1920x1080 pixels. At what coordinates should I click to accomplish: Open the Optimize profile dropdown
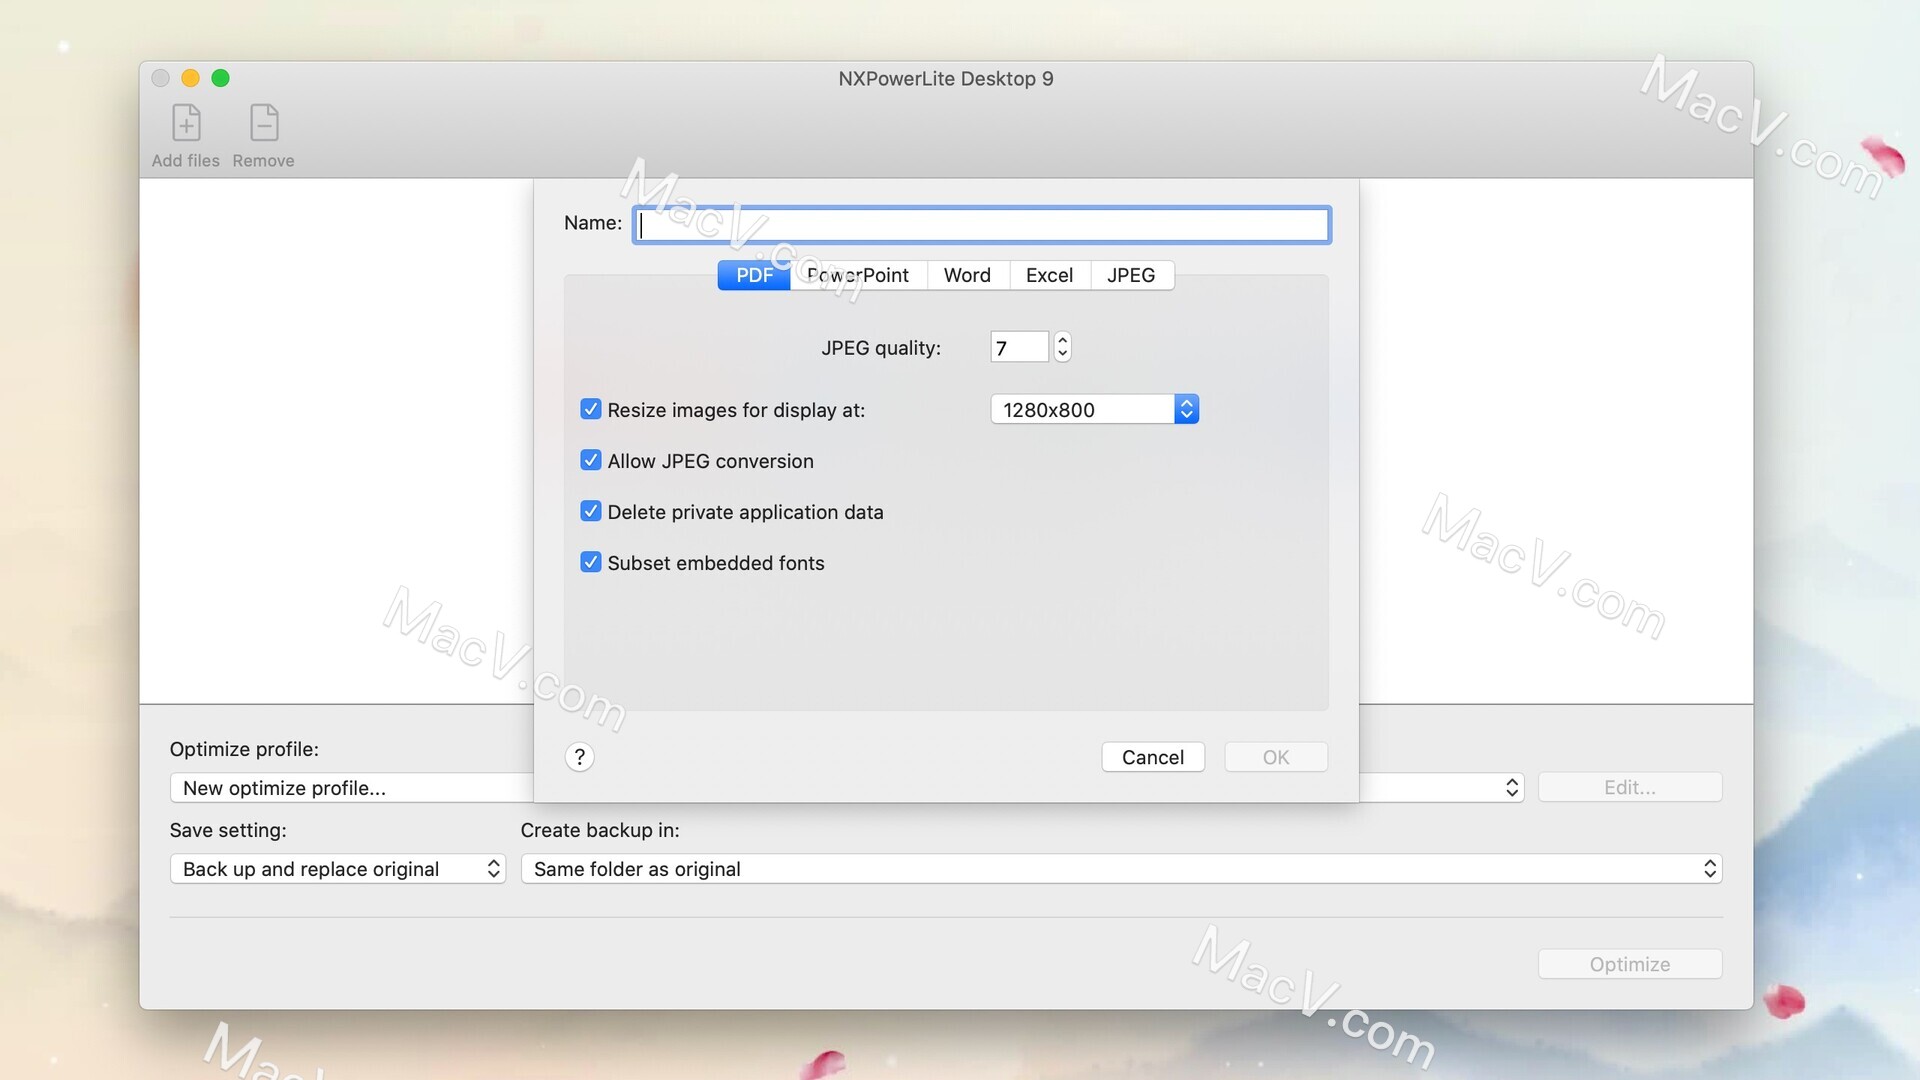pyautogui.click(x=1513, y=787)
